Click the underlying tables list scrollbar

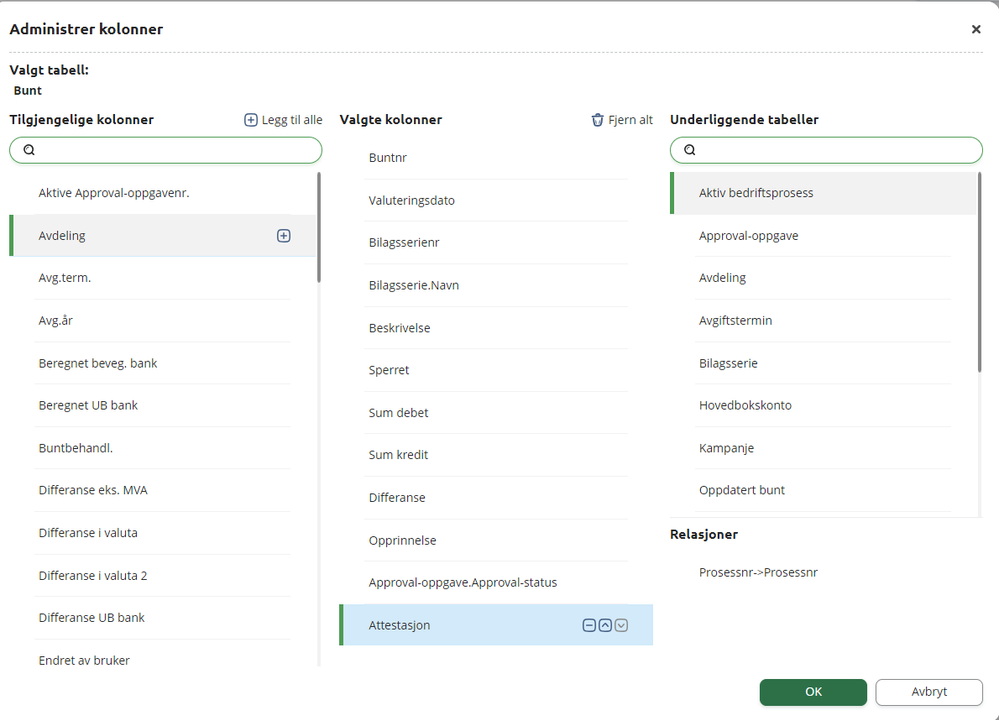[979, 272]
